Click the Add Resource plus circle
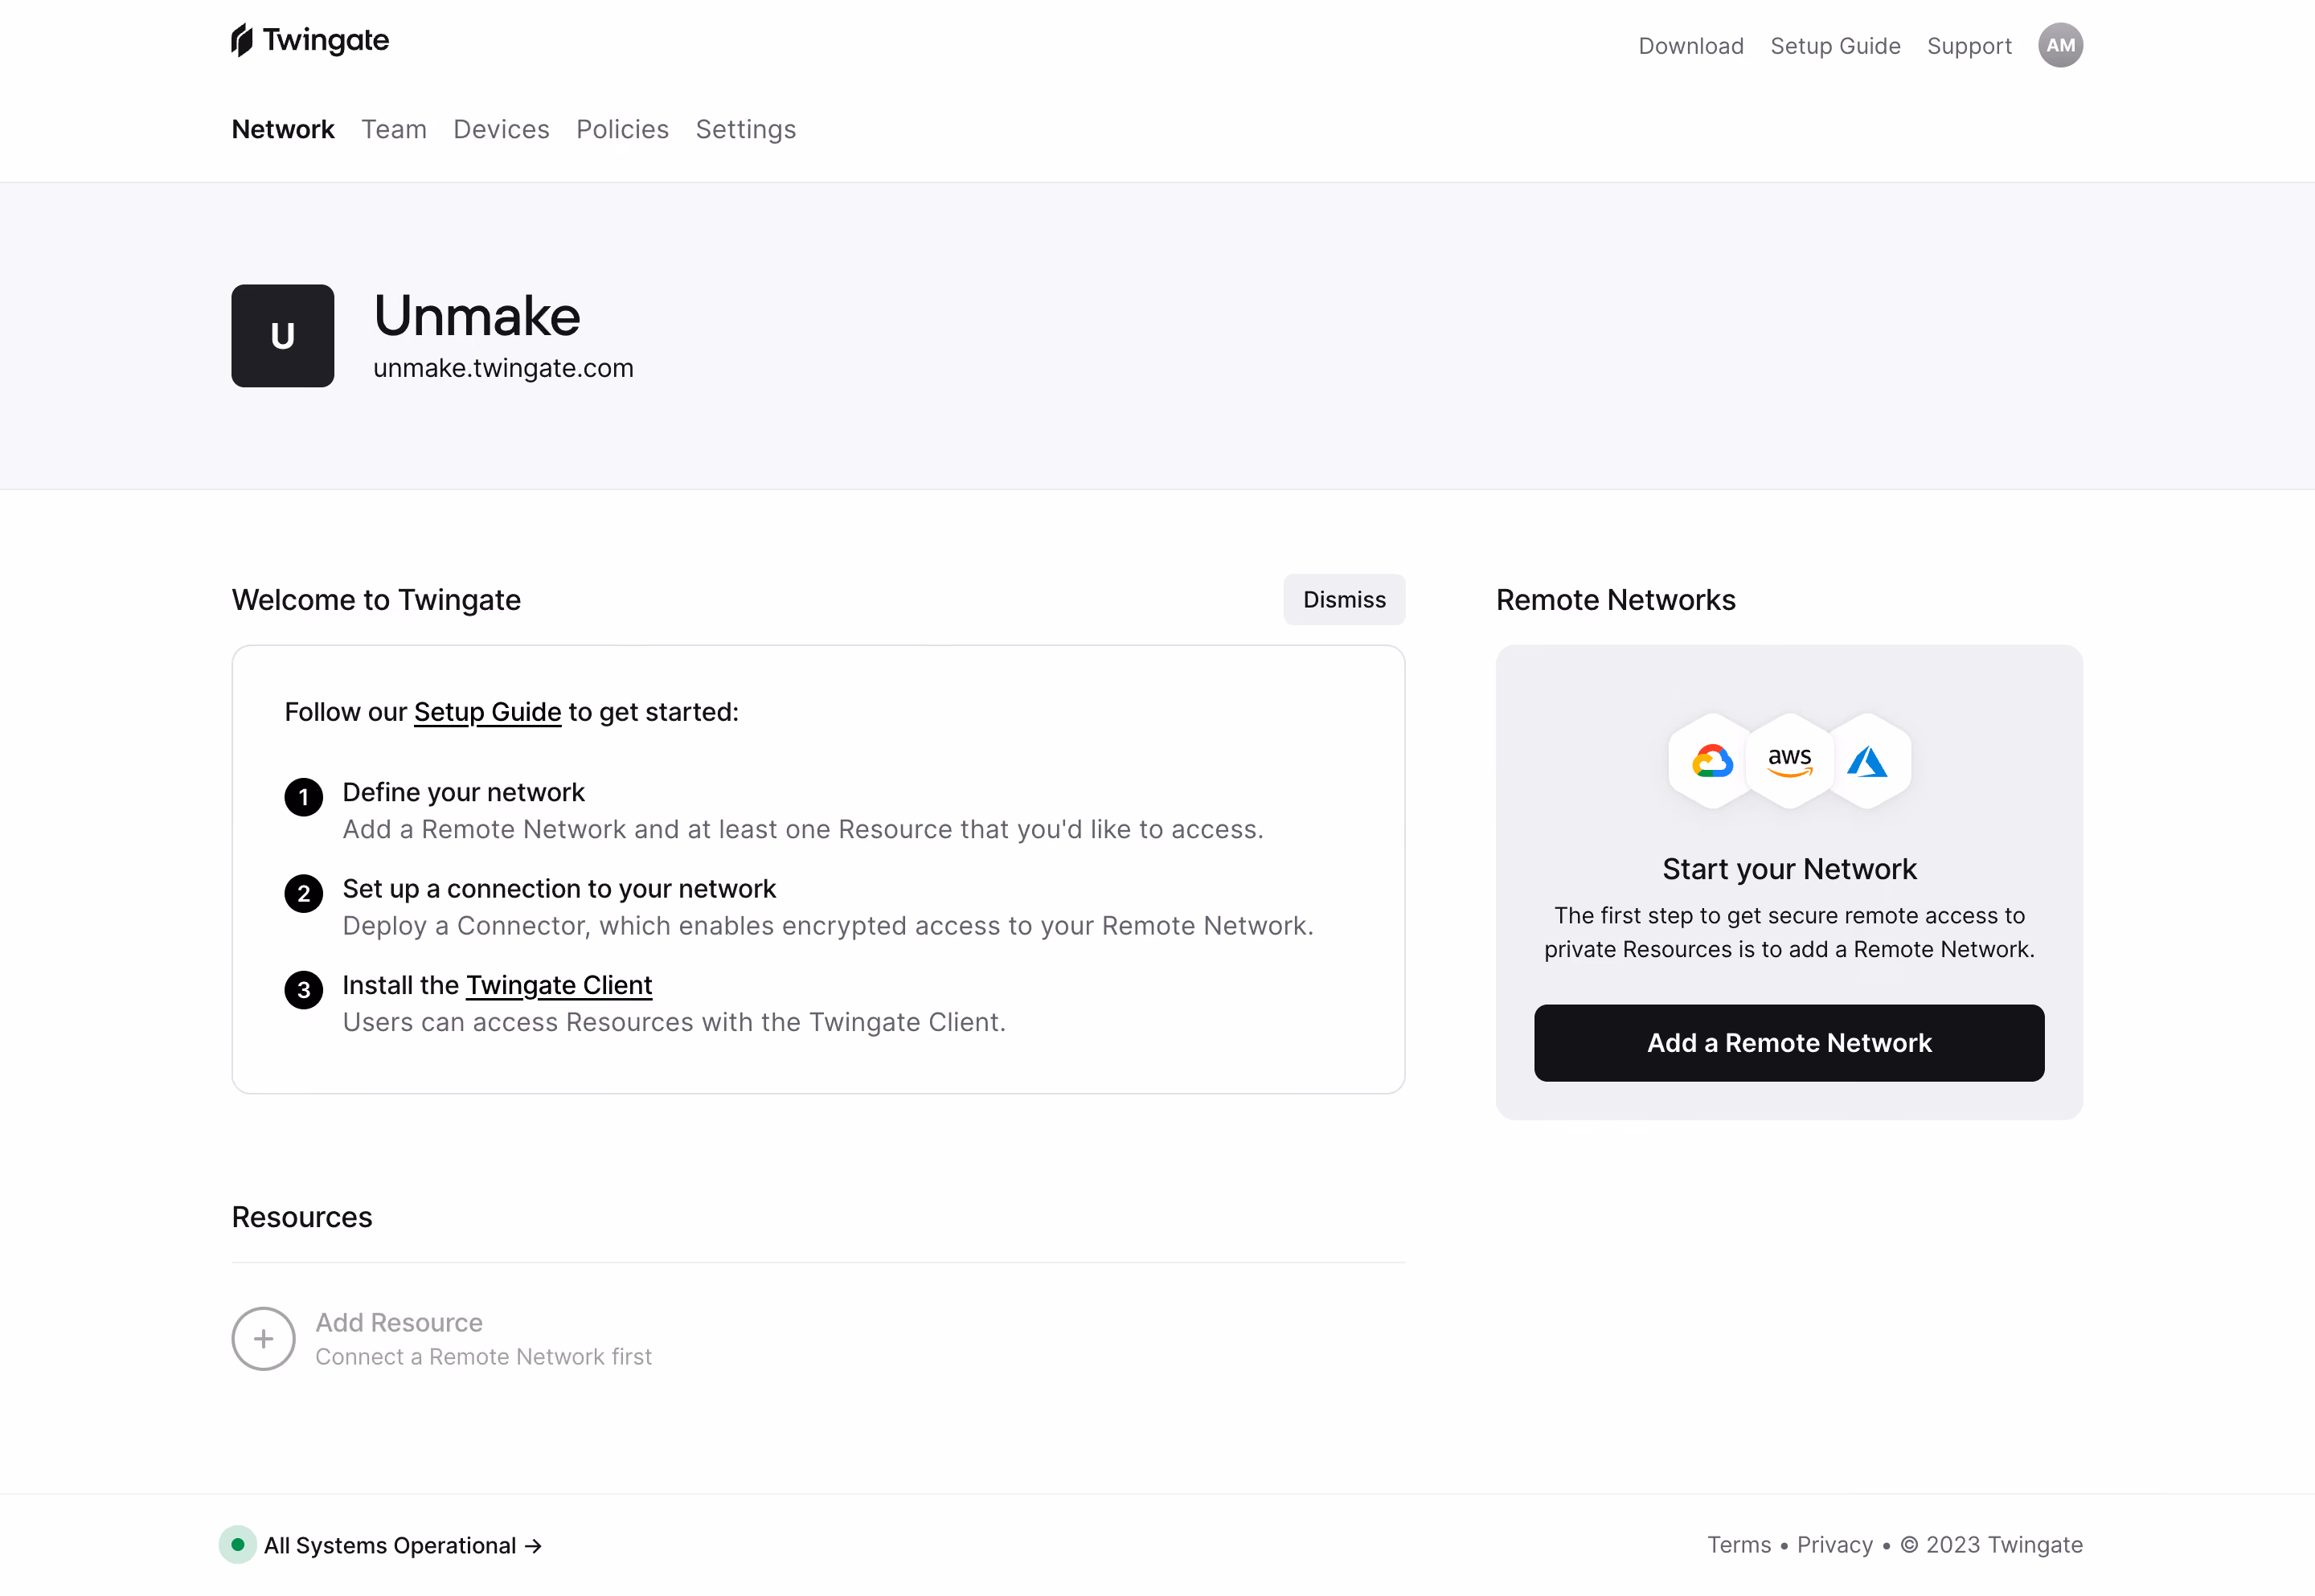The height and width of the screenshot is (1596, 2315). 263,1339
